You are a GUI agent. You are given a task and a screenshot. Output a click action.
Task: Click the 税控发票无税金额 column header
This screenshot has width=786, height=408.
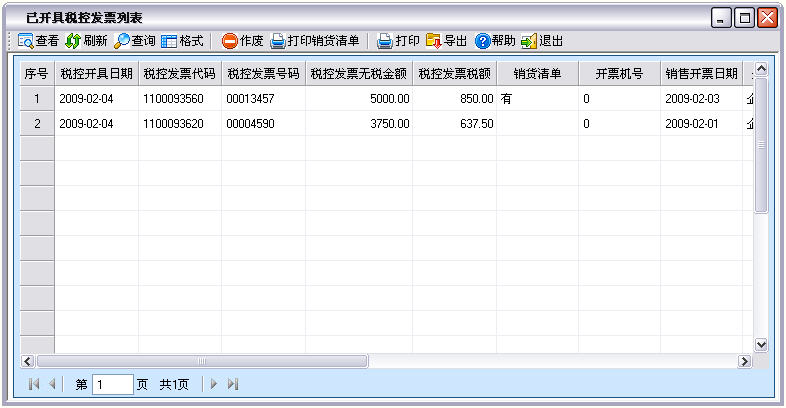click(359, 74)
